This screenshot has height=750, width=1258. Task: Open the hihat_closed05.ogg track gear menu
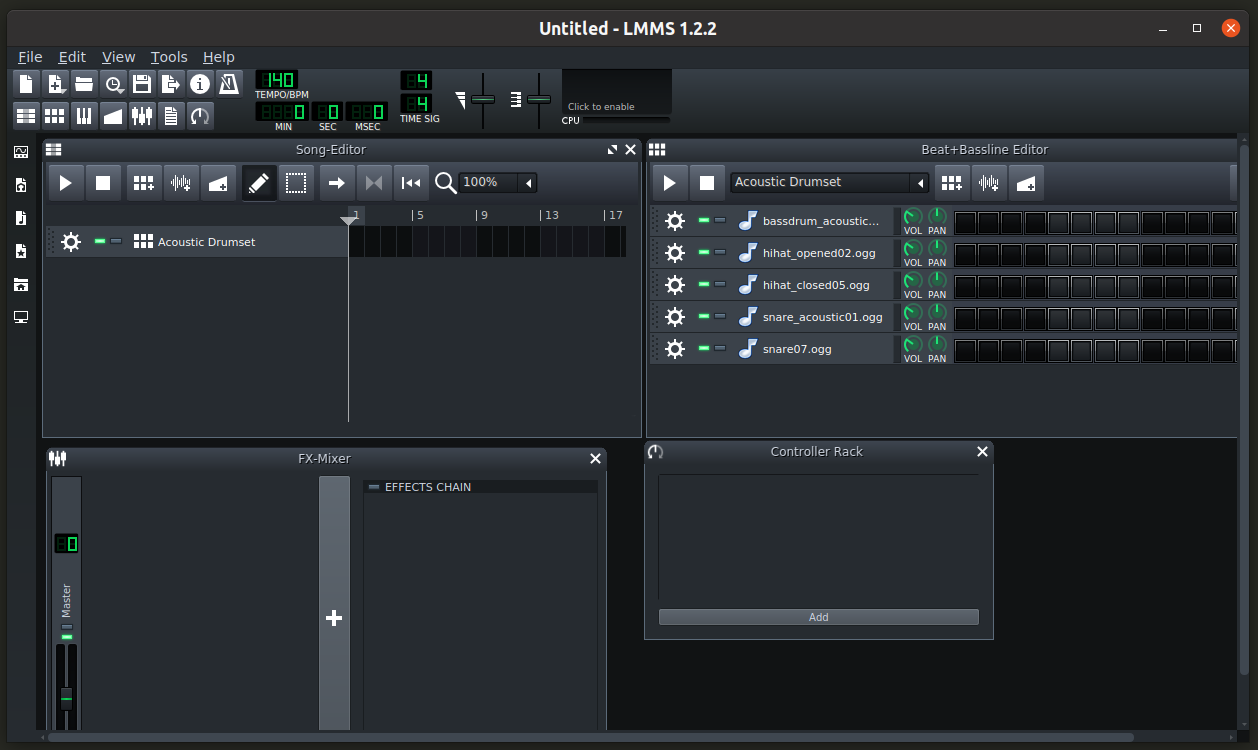pos(675,285)
